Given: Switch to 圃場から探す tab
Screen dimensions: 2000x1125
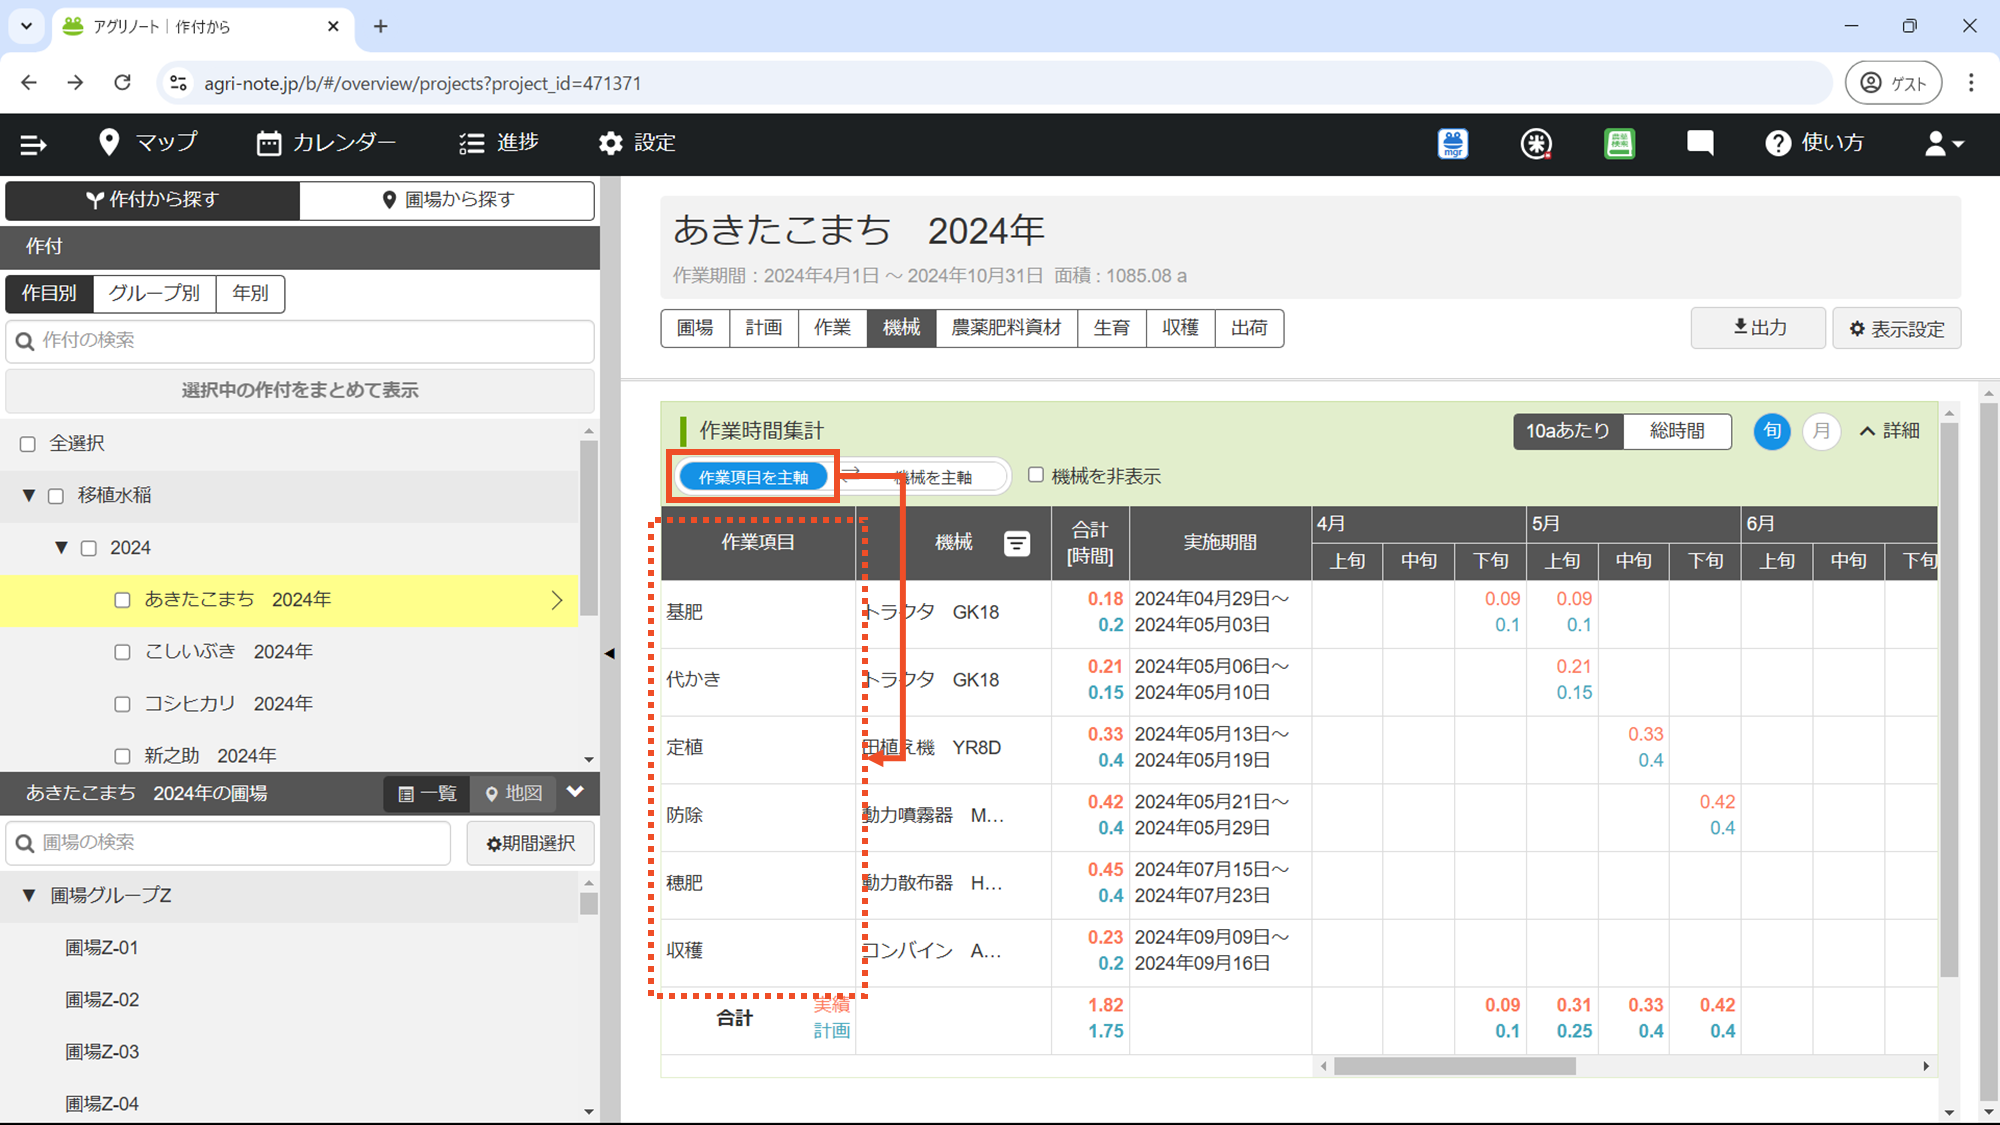Looking at the screenshot, I should click(447, 200).
